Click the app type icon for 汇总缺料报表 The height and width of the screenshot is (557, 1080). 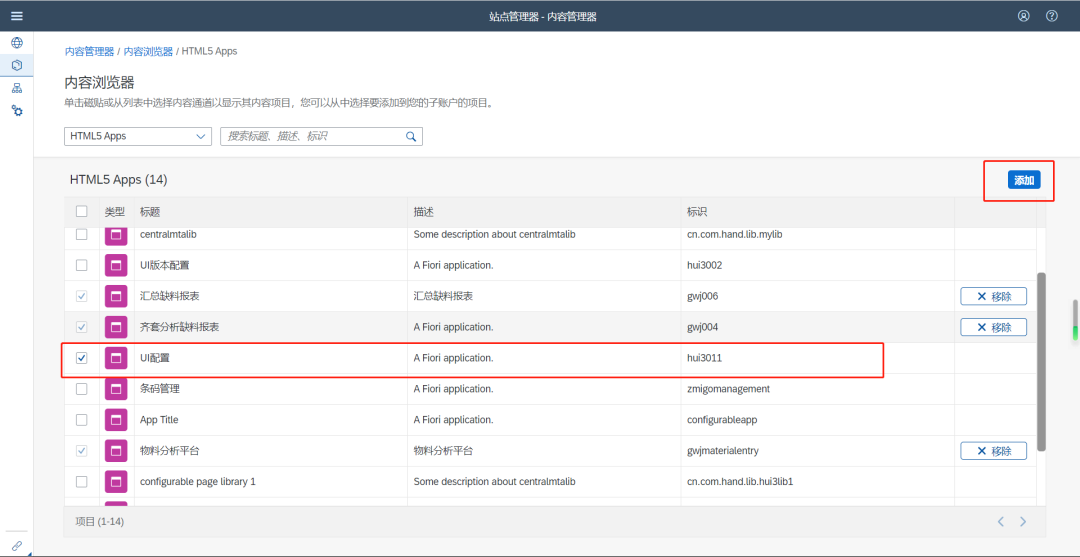click(x=116, y=296)
